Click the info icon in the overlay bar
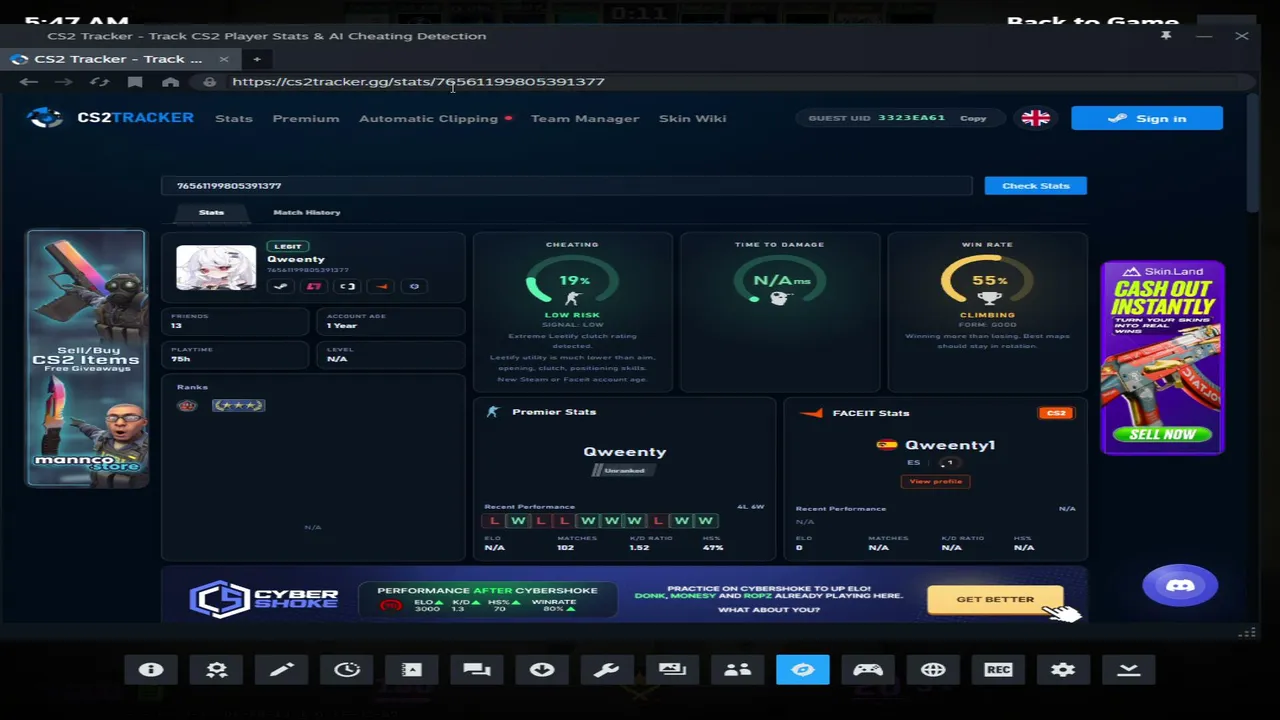This screenshot has width=1280, height=720. [x=151, y=670]
